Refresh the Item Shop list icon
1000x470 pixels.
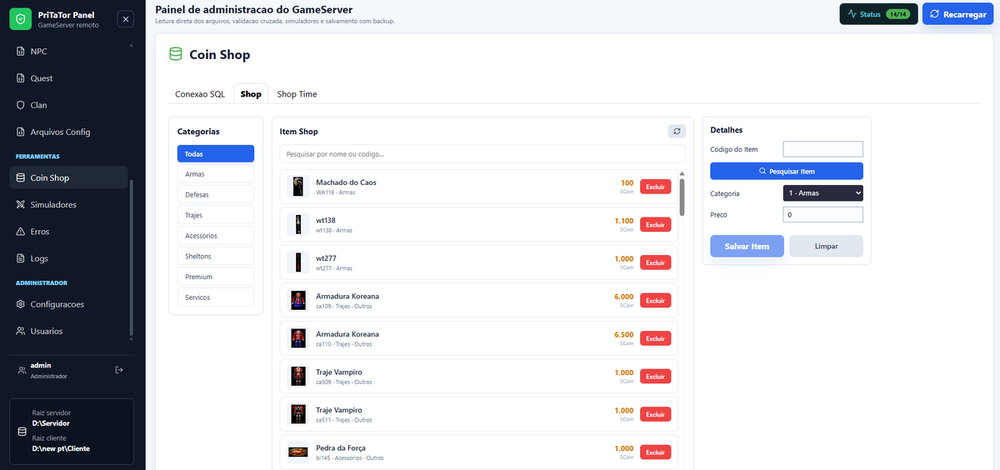(677, 131)
